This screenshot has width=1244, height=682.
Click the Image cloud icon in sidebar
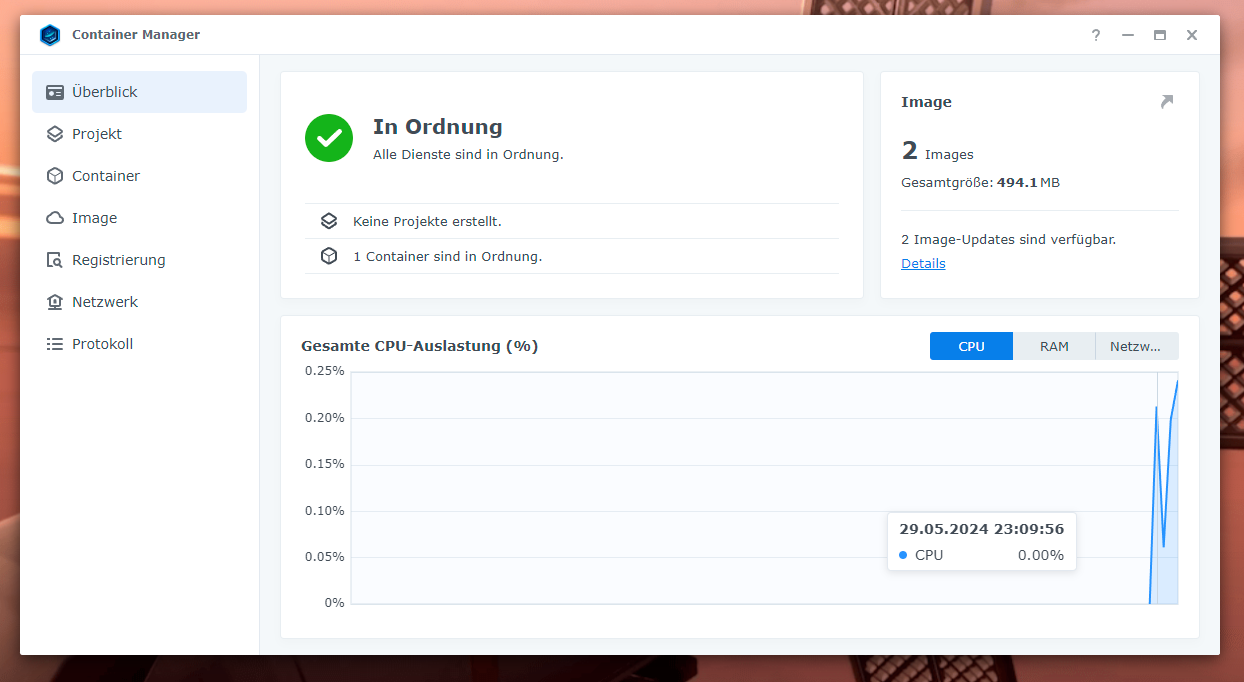click(55, 218)
